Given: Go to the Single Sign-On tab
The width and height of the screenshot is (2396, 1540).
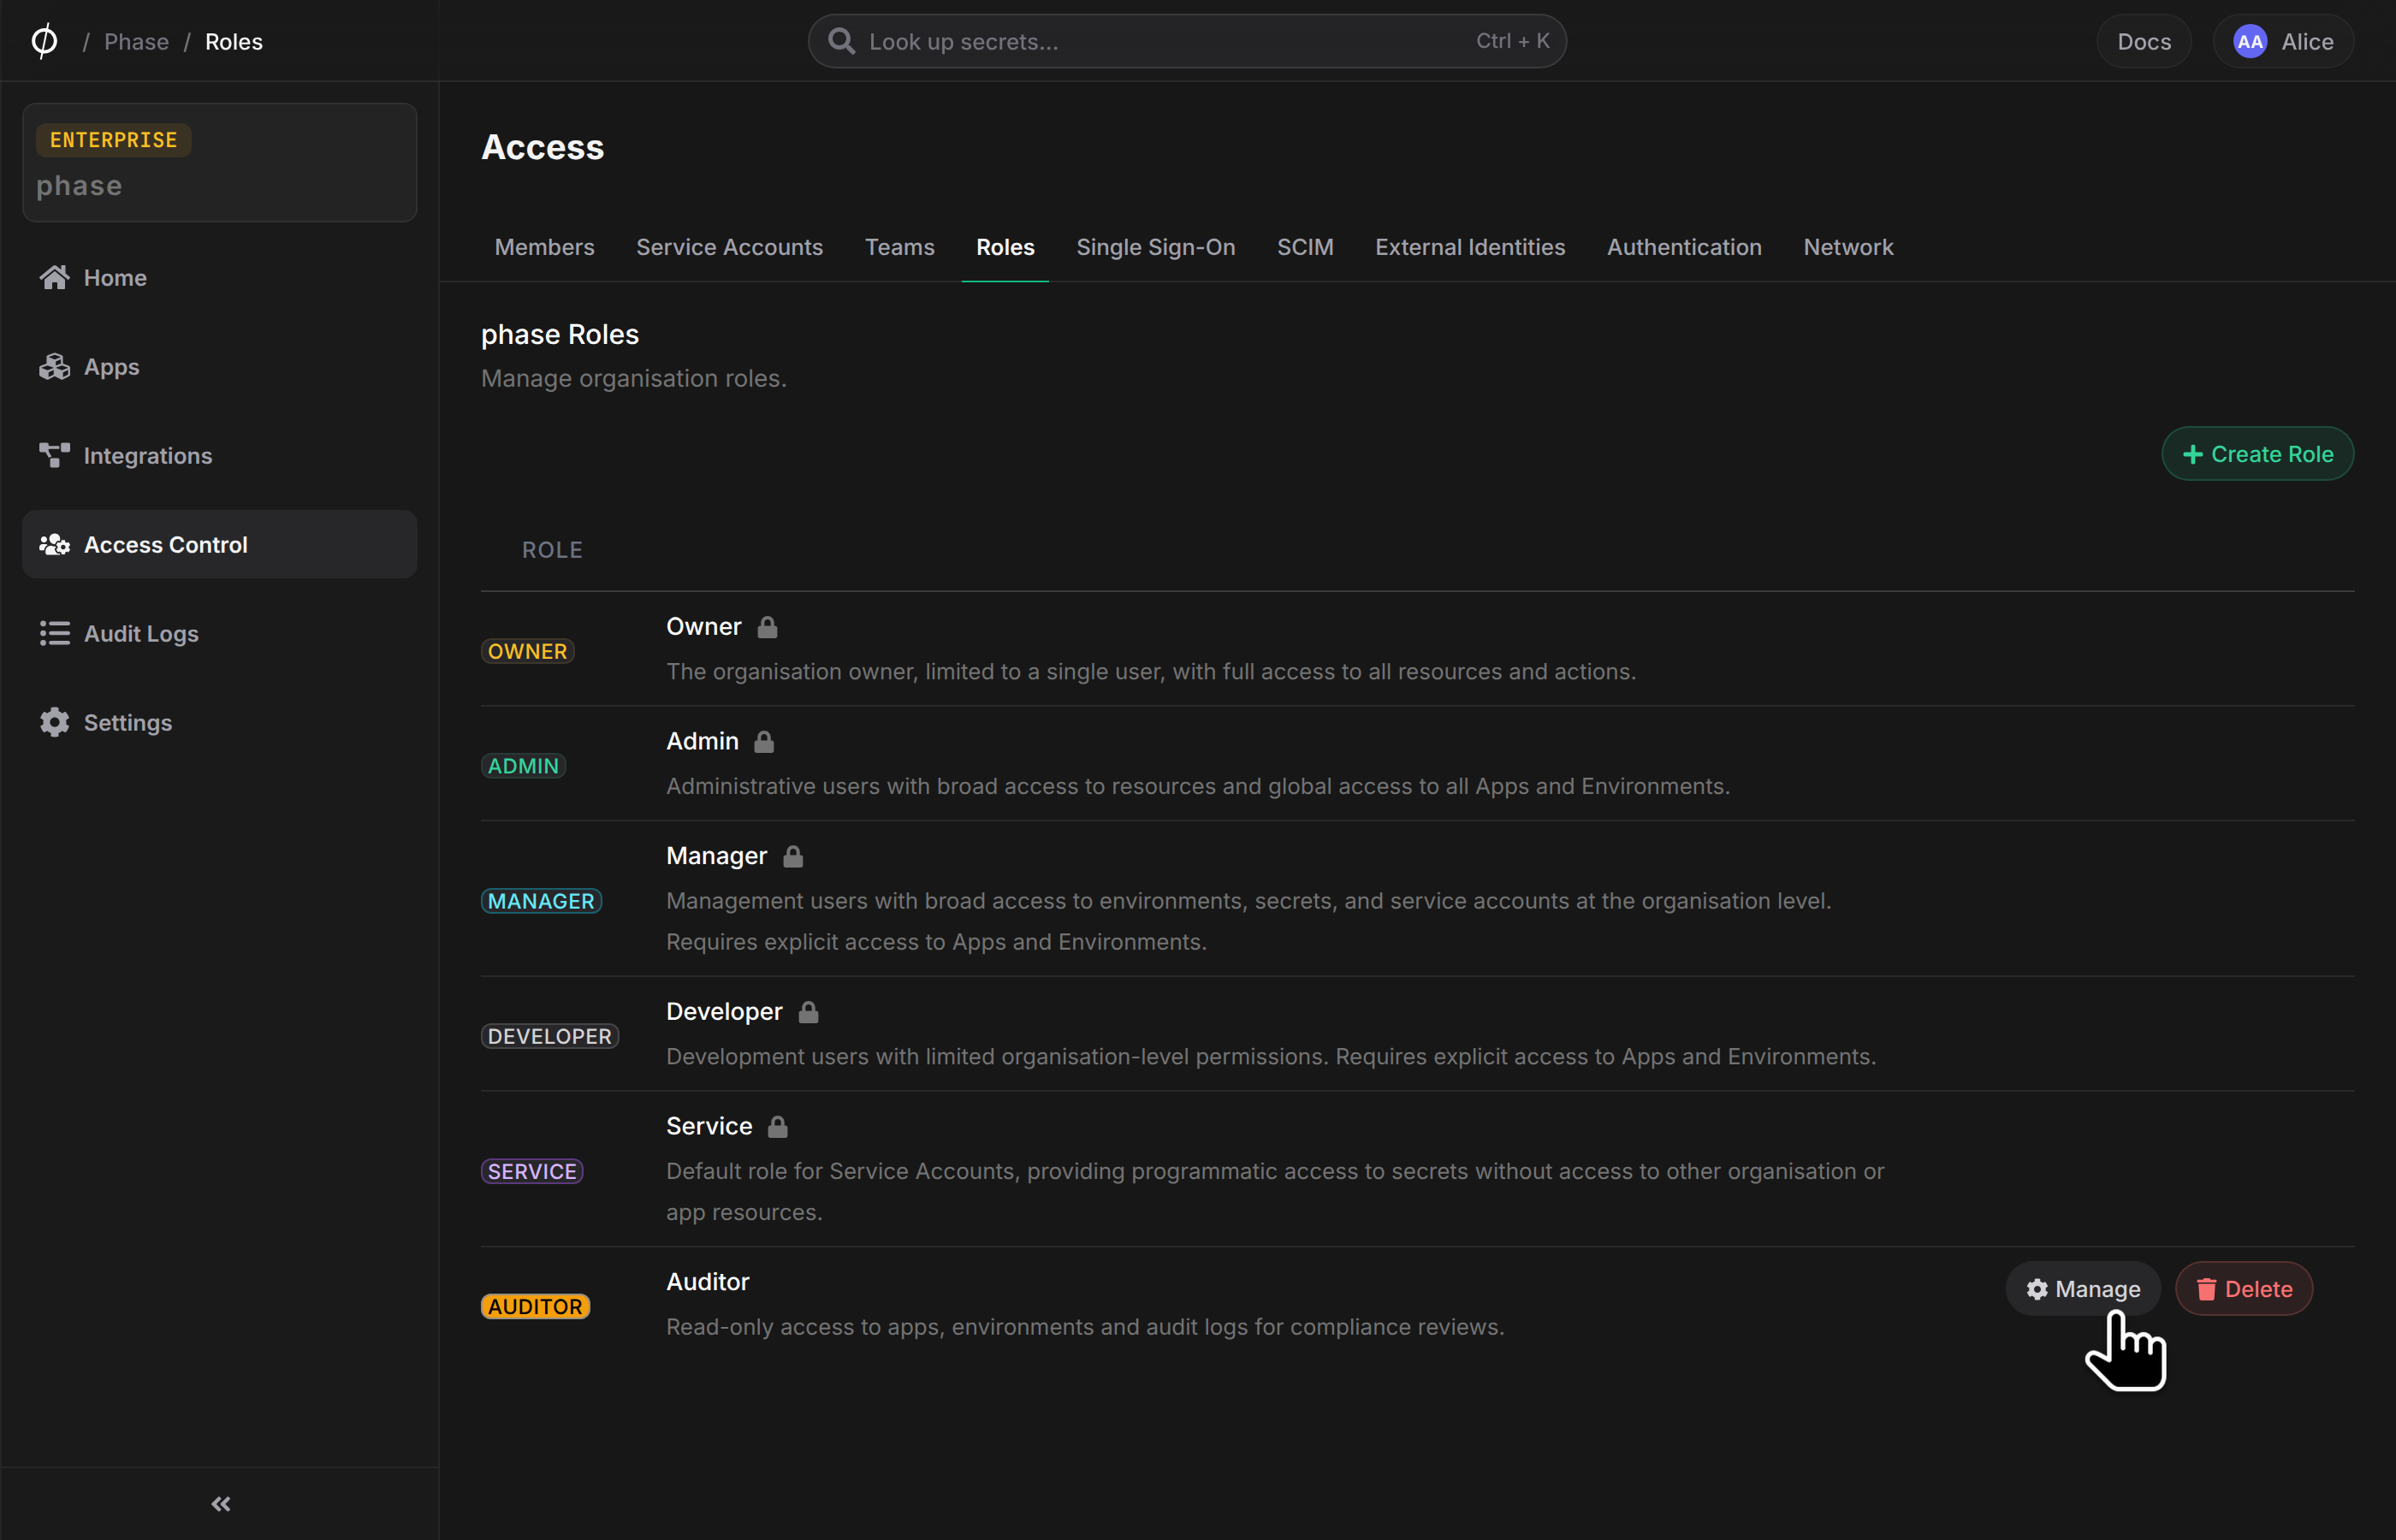Looking at the screenshot, I should (1155, 247).
